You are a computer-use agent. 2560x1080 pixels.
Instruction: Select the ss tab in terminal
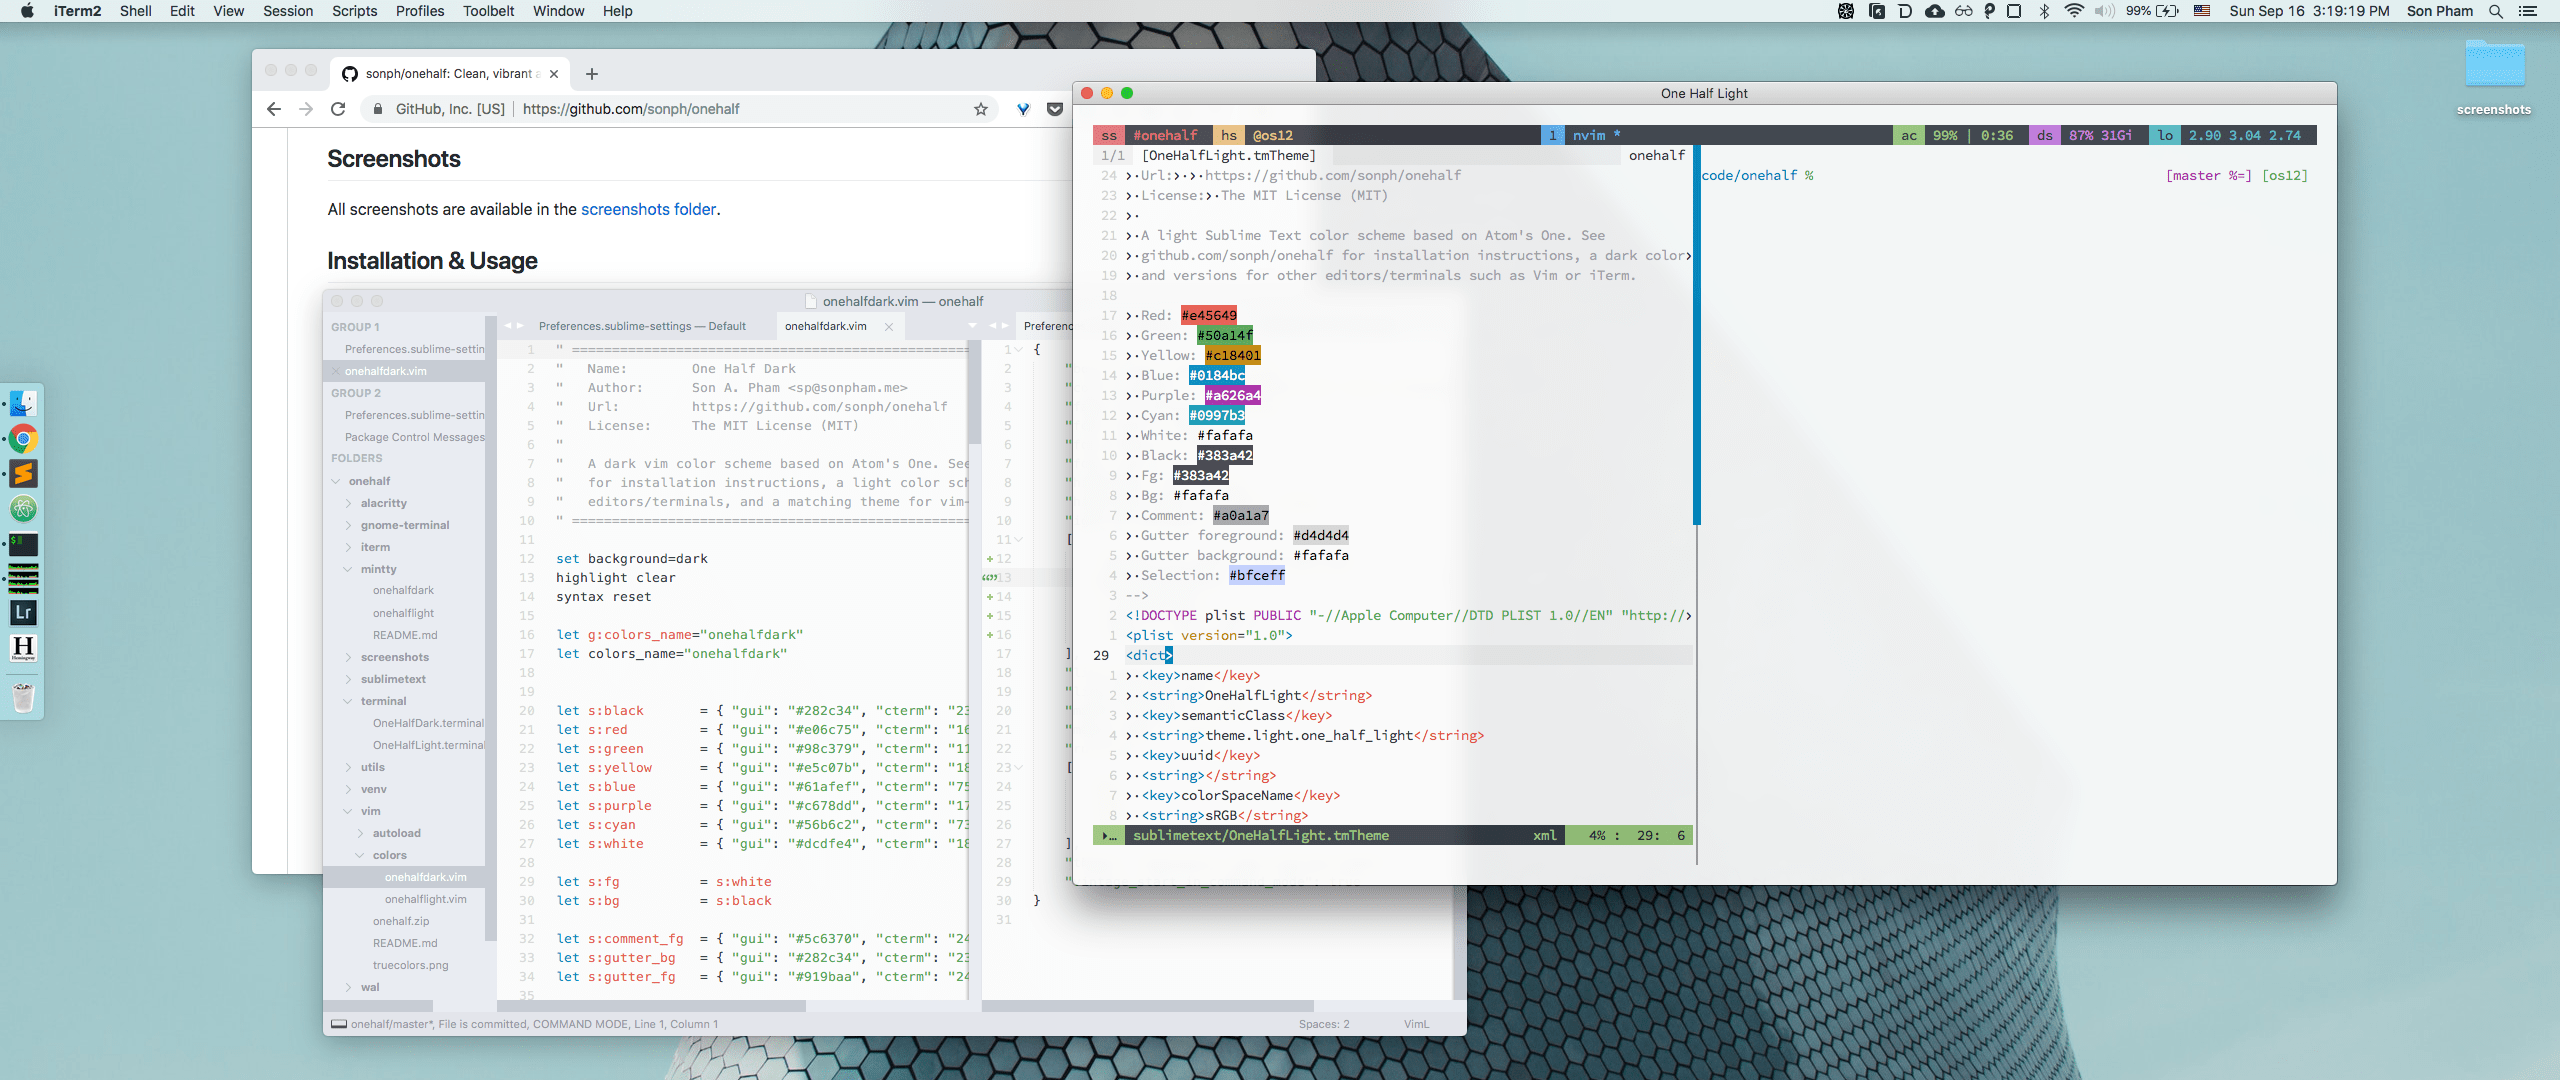(1109, 134)
